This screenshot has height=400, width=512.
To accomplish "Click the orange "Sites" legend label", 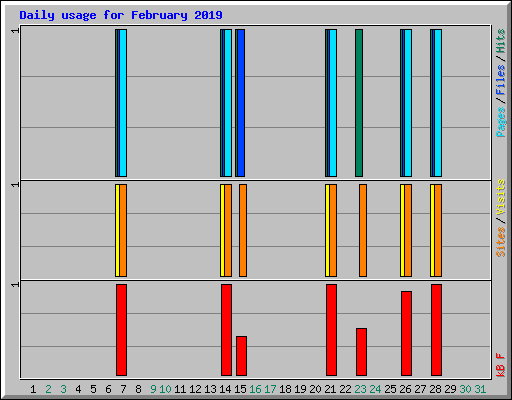I will point(501,242).
